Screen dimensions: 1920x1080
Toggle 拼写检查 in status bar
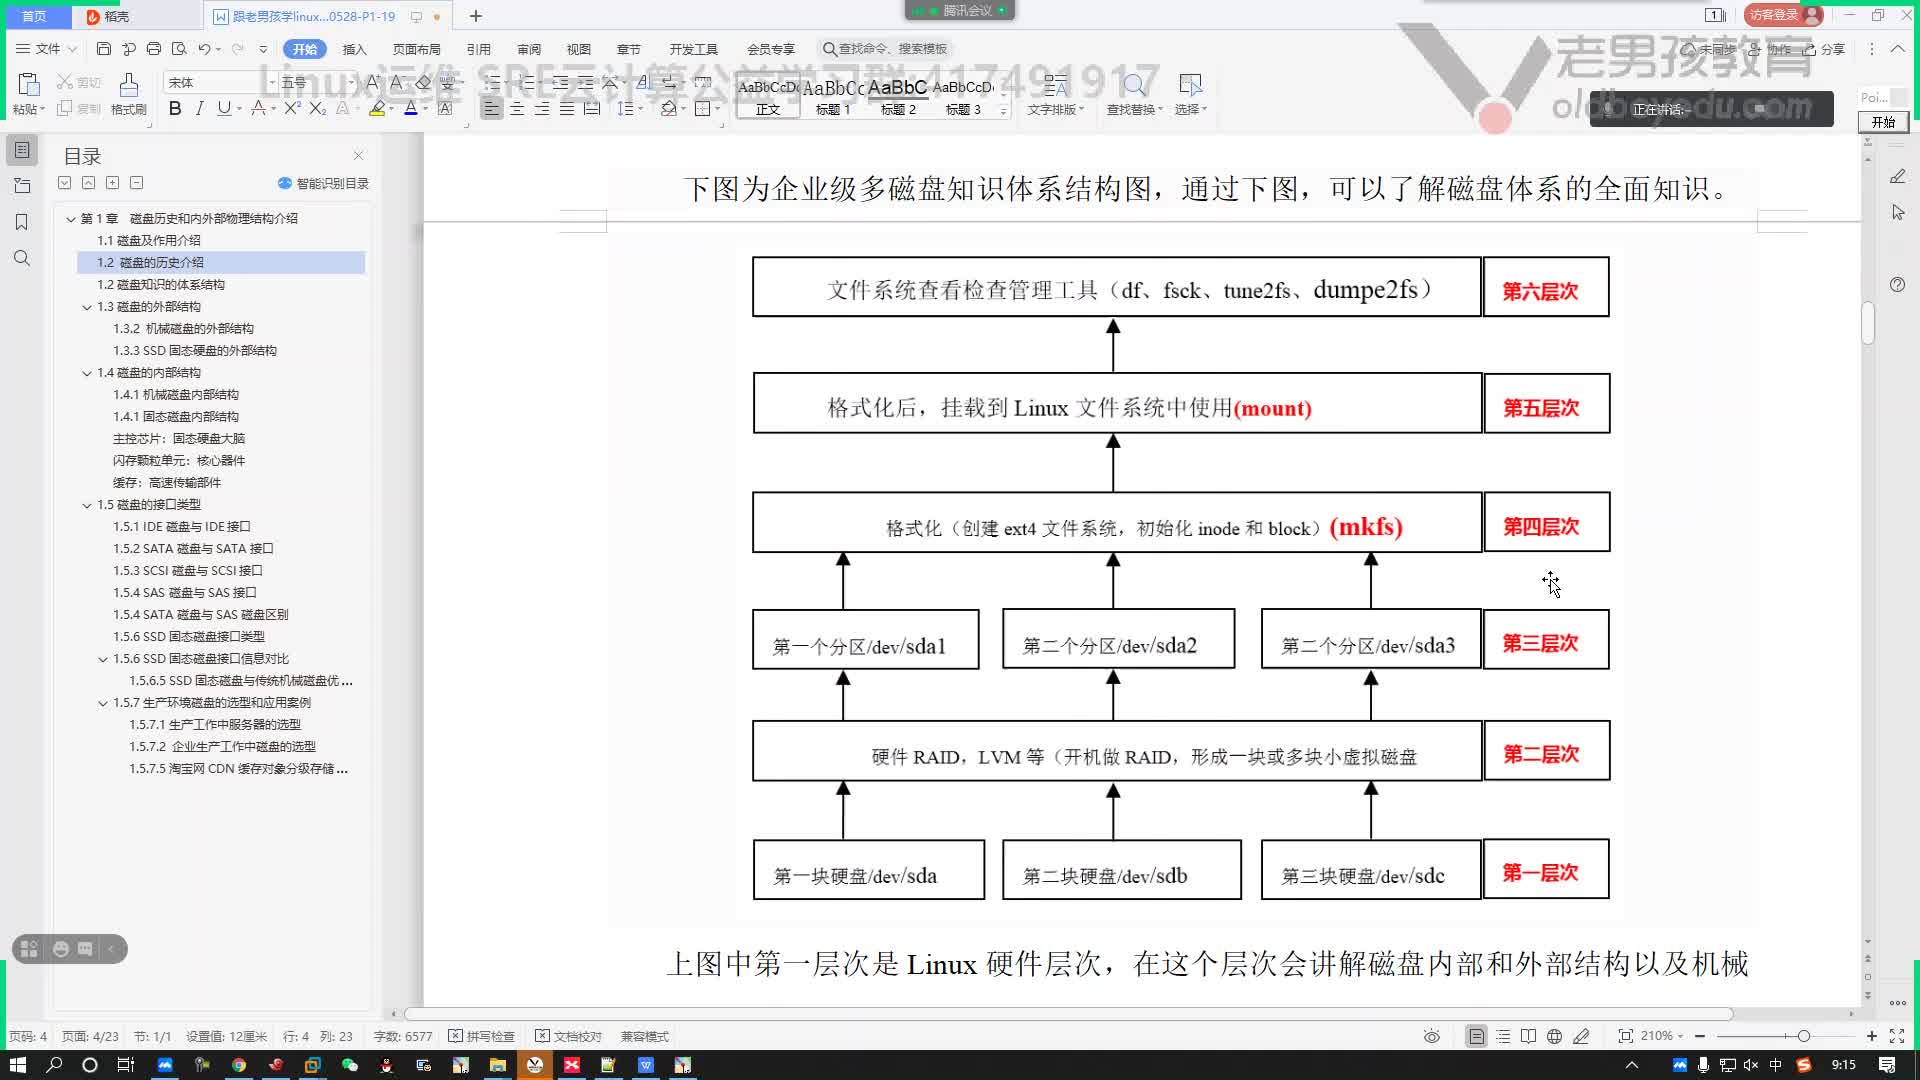(482, 1036)
